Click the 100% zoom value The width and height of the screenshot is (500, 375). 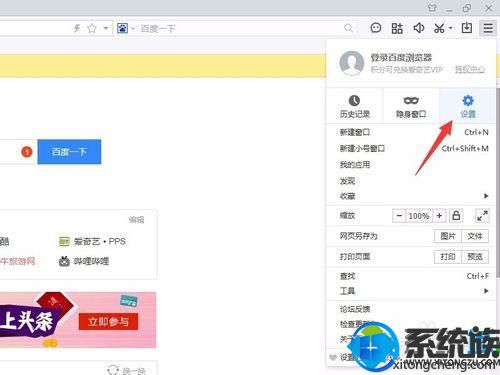click(x=419, y=216)
